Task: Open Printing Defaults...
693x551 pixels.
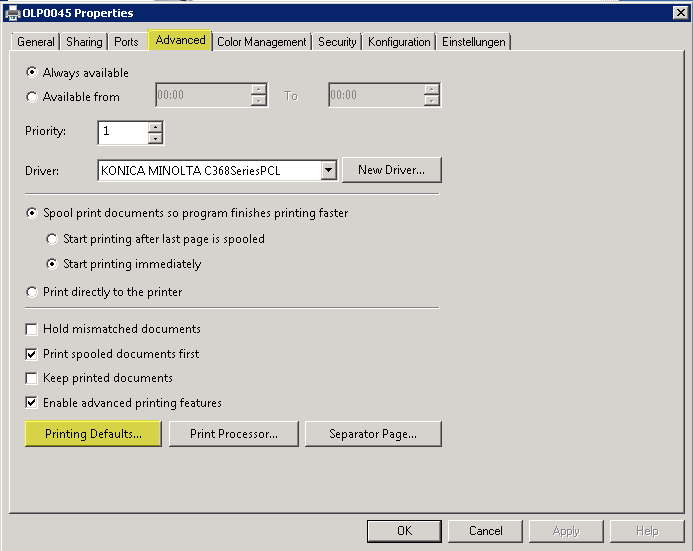Action: 93,434
